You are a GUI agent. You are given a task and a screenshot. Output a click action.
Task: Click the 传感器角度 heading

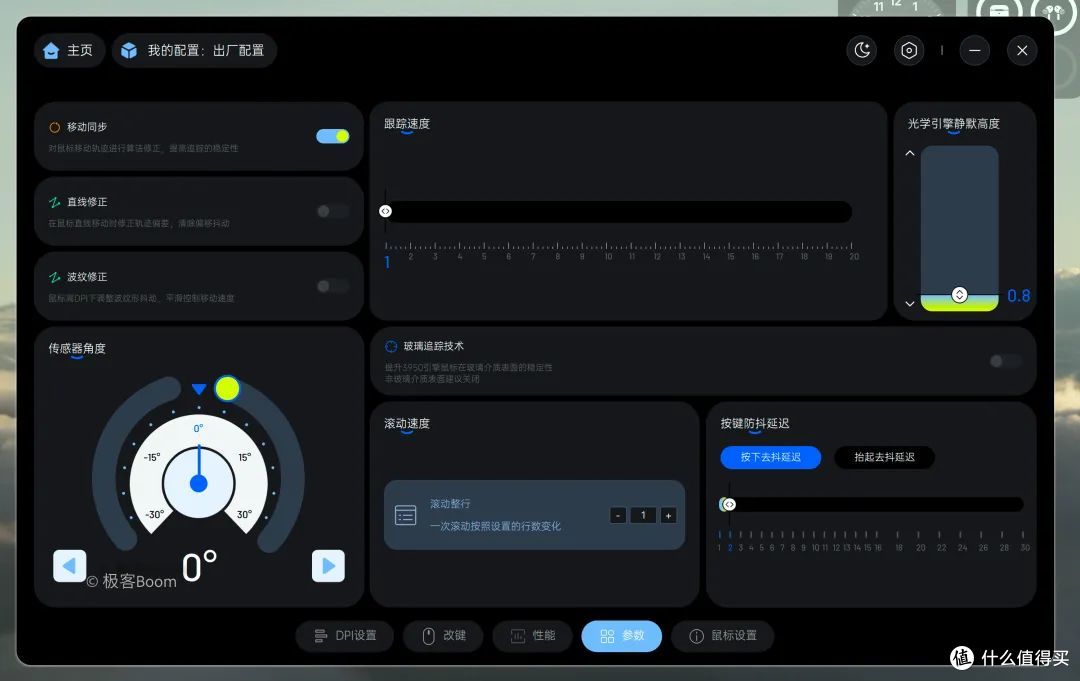pyautogui.click(x=77, y=348)
